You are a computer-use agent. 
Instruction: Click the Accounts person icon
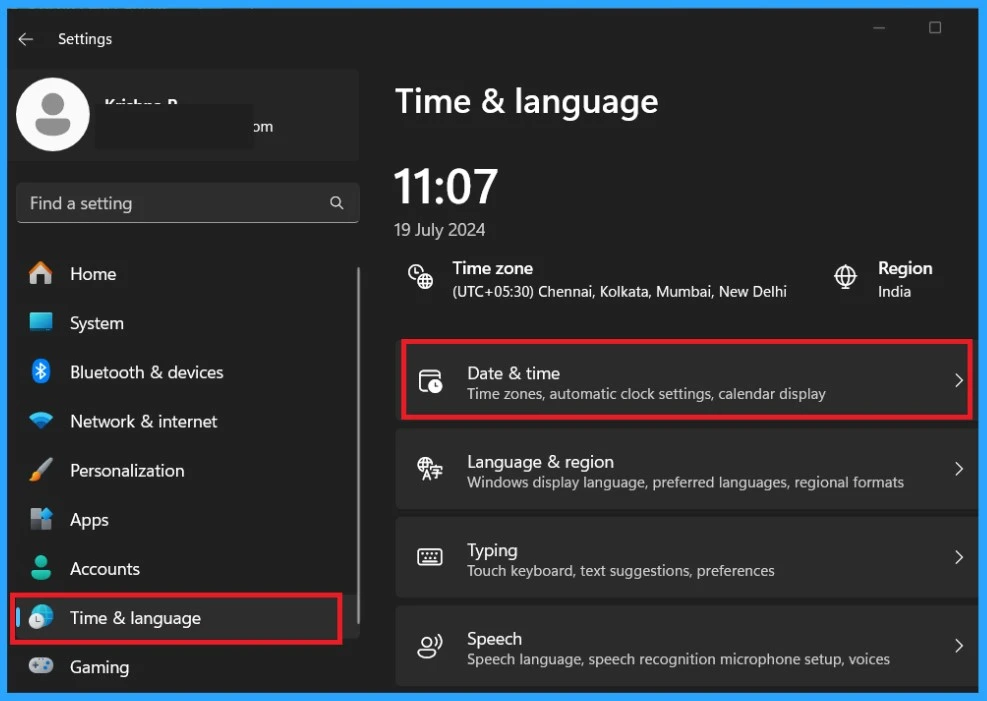[x=41, y=568]
